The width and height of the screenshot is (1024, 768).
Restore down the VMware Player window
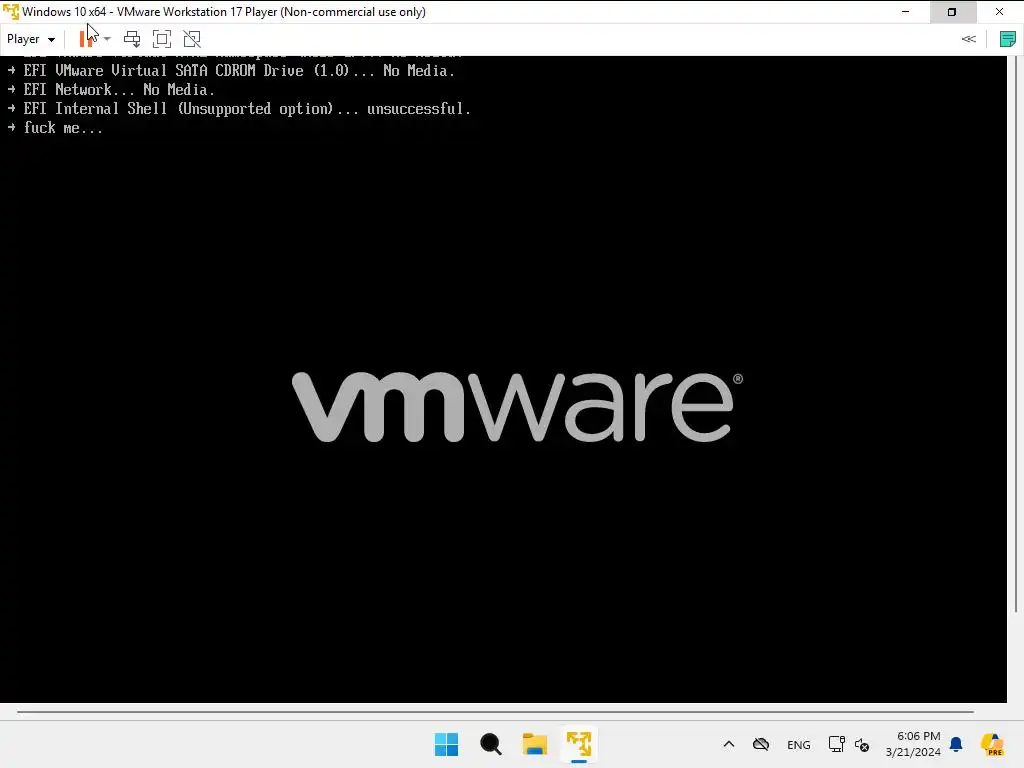pos(952,12)
